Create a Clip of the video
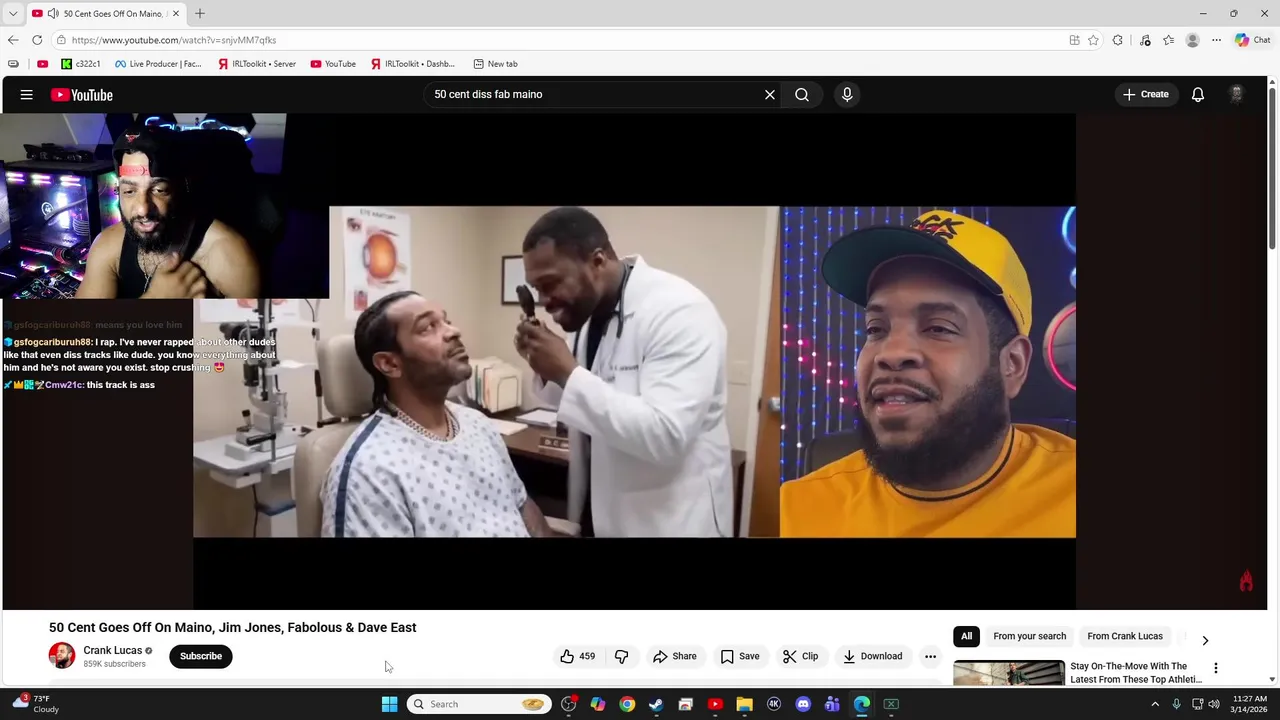 800,656
